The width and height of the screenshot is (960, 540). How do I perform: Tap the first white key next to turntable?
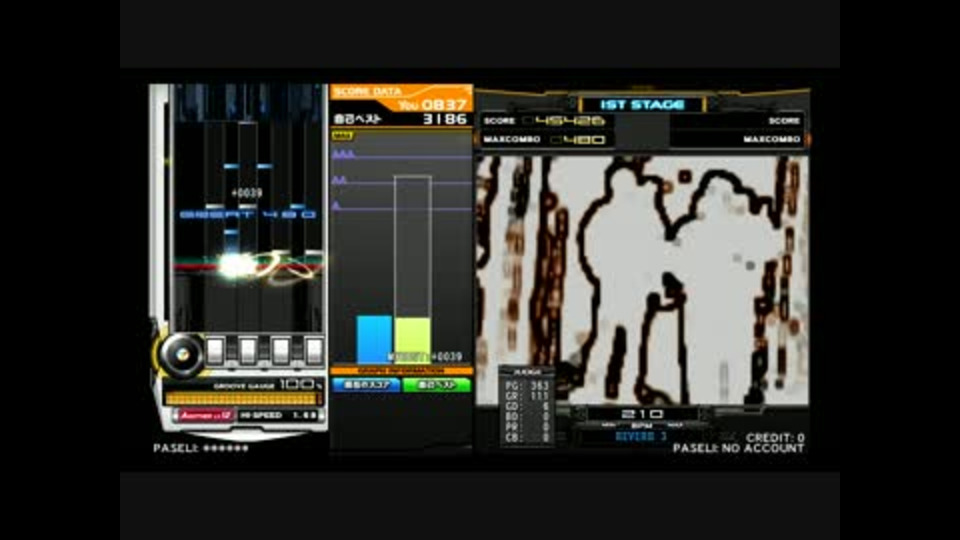pyautogui.click(x=215, y=351)
